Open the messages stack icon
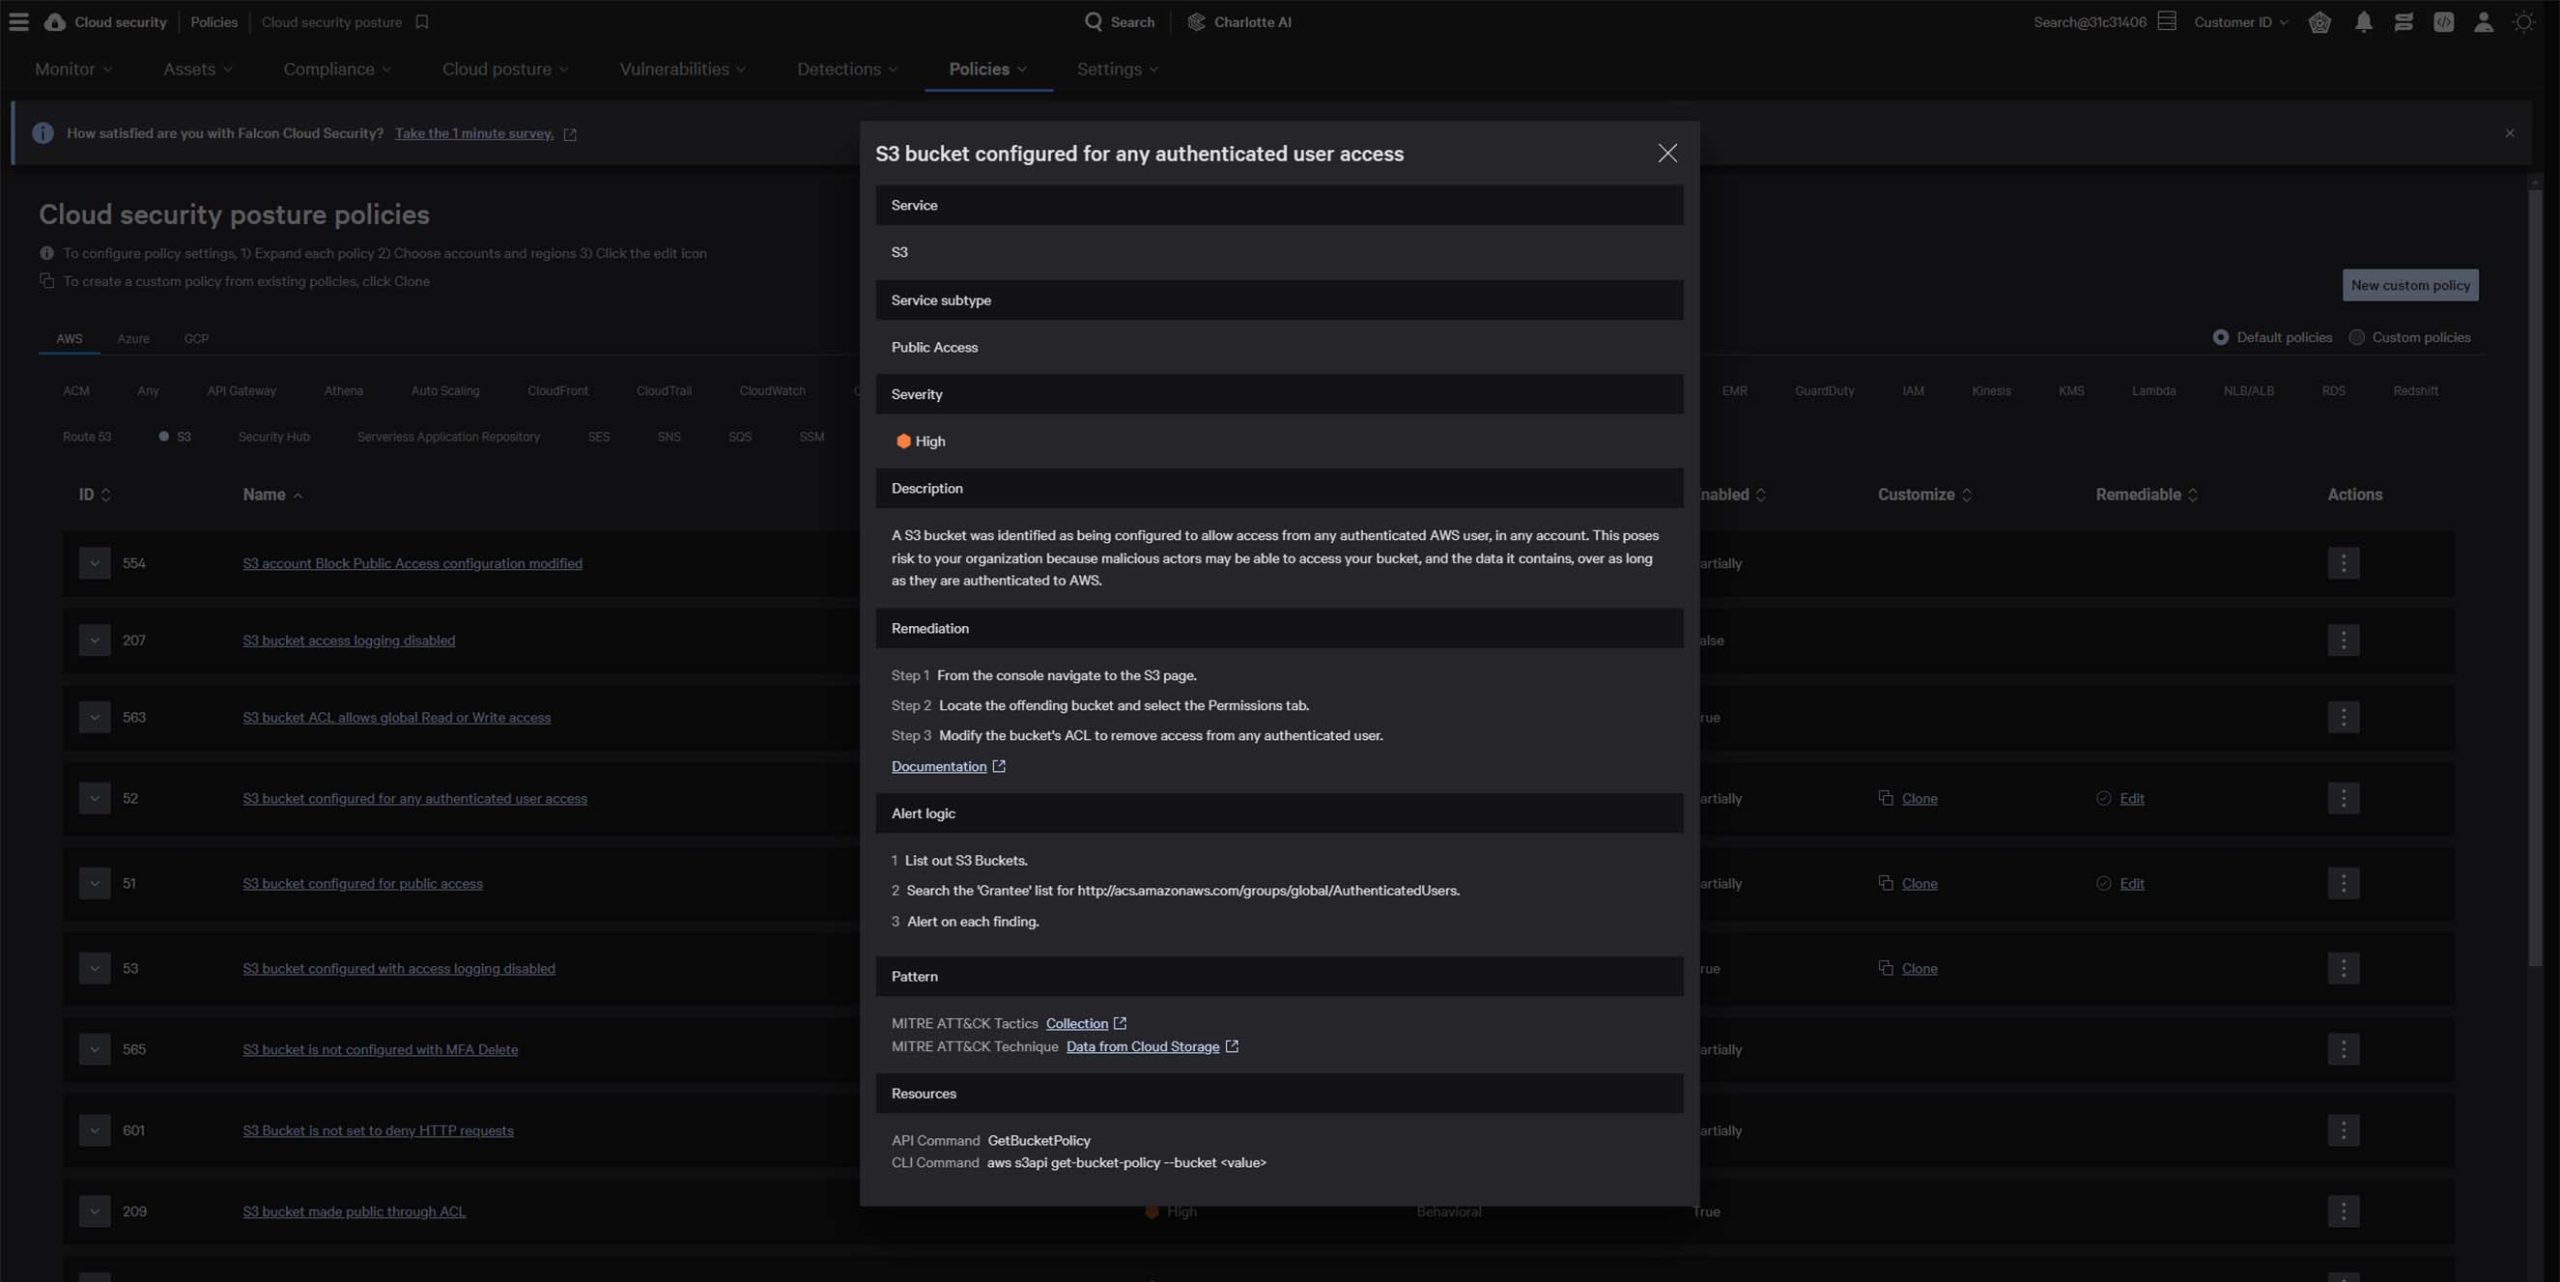2560x1282 pixels. tap(2403, 22)
